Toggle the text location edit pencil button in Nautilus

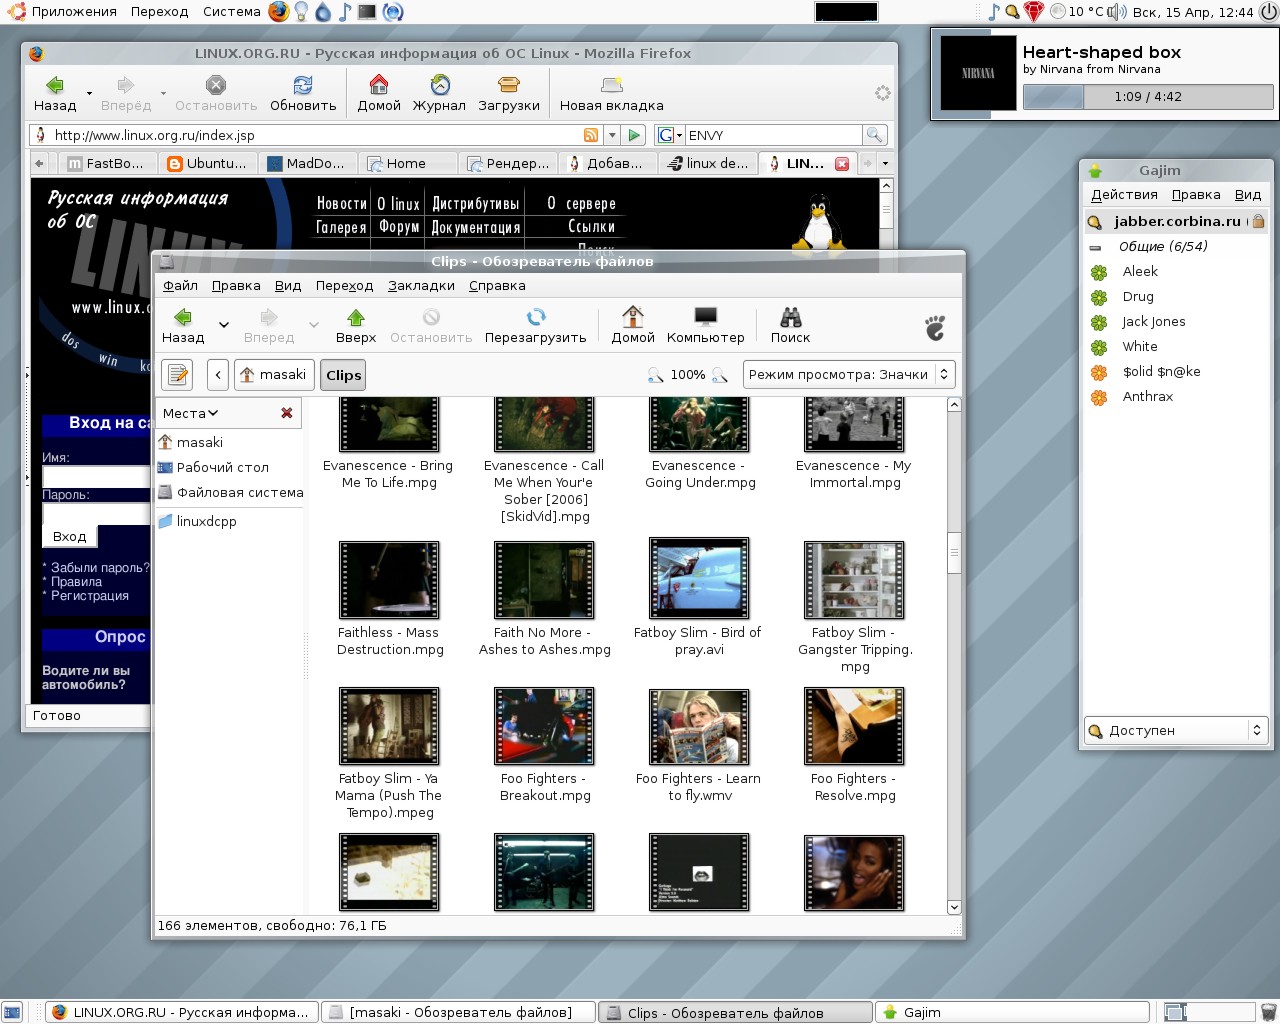[x=177, y=375]
